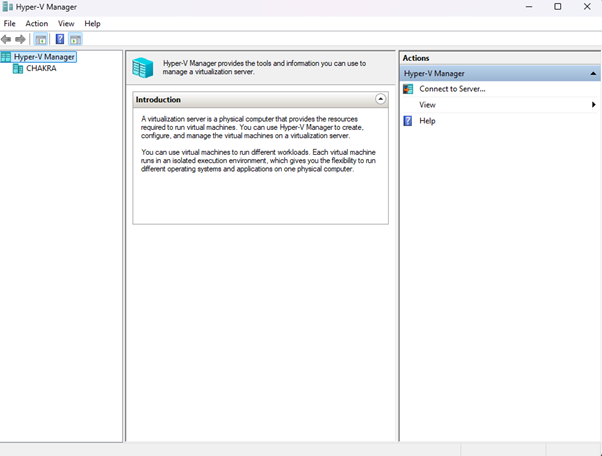Toggle the Show/Hide Console Tree toolbar icon
602x456 pixels.
[41, 39]
